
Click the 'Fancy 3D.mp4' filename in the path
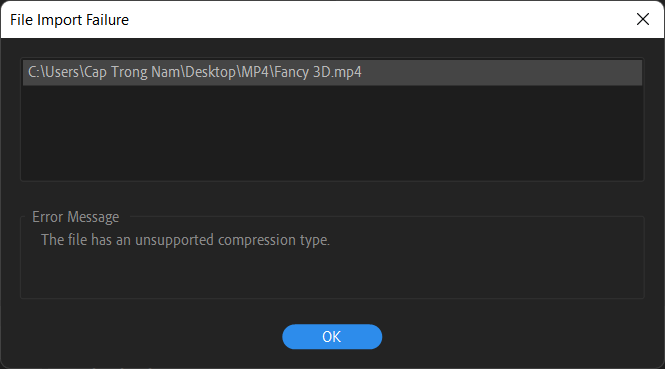318,72
